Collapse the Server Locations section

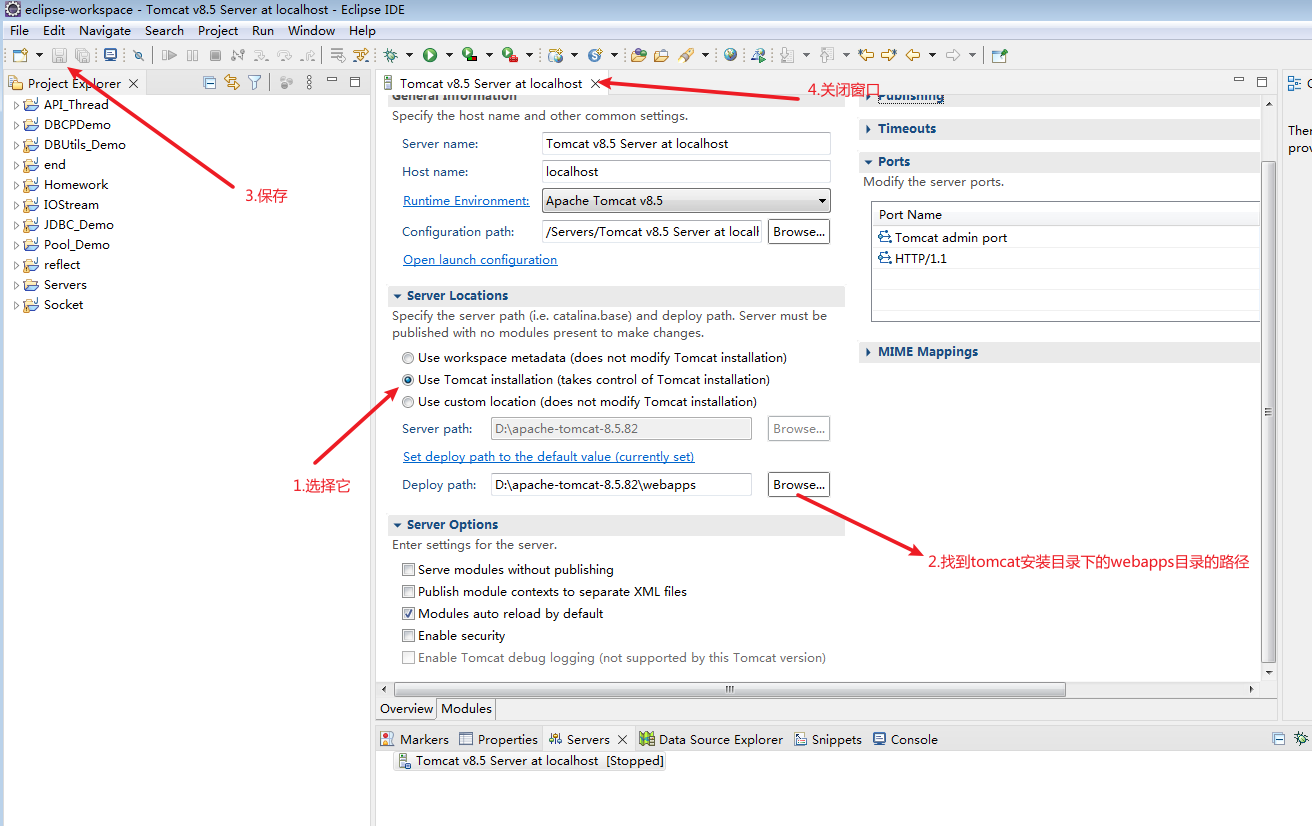coord(398,296)
